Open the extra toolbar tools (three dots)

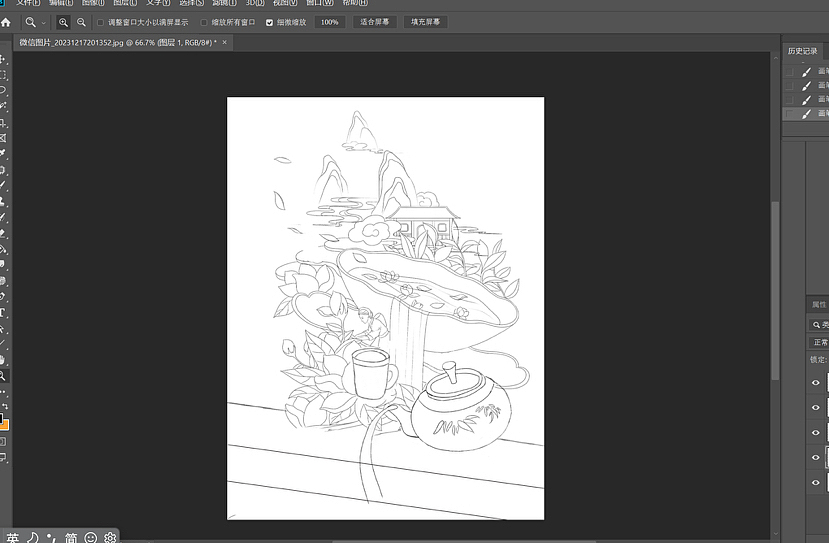(x=3, y=392)
